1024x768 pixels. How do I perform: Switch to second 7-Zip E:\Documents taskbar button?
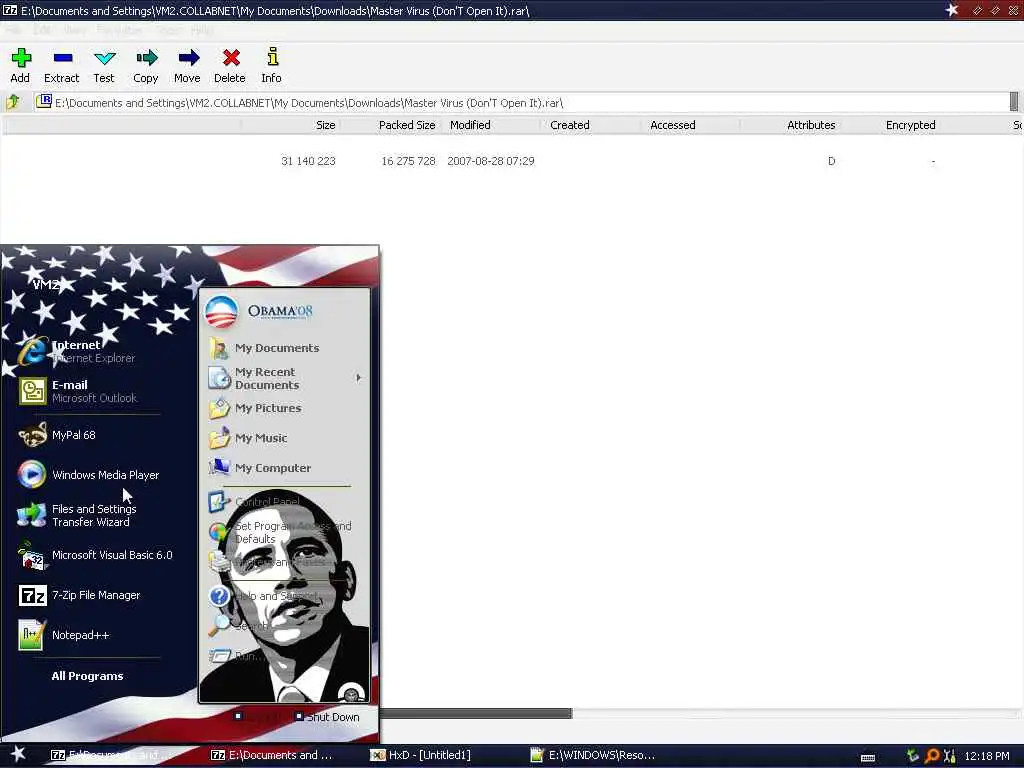tap(271, 755)
